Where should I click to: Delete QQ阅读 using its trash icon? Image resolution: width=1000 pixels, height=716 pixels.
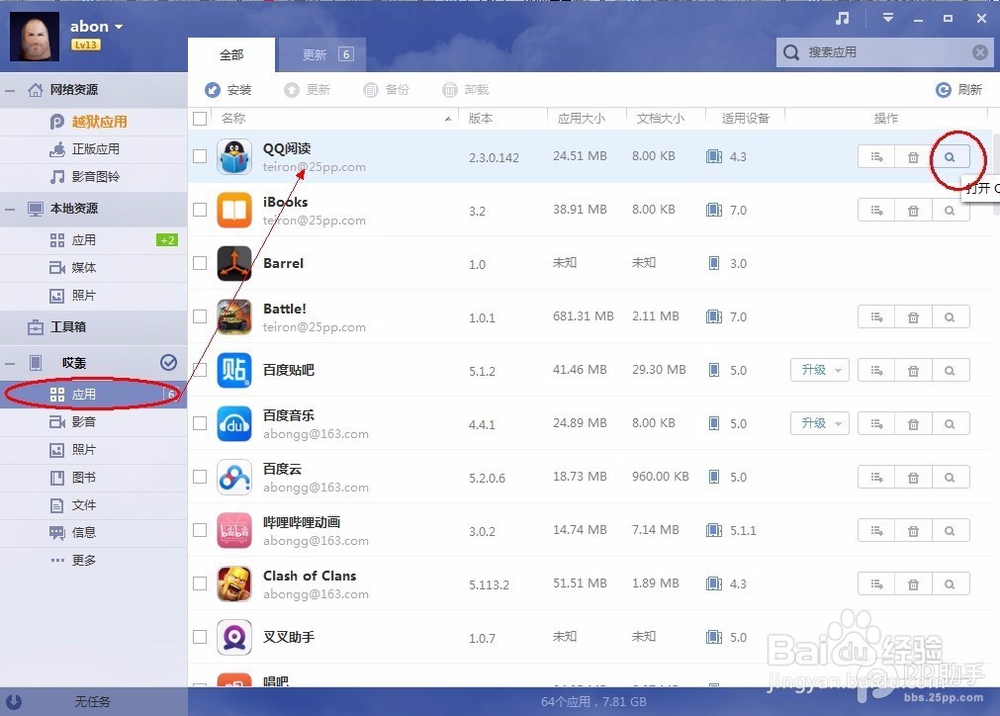tap(913, 157)
